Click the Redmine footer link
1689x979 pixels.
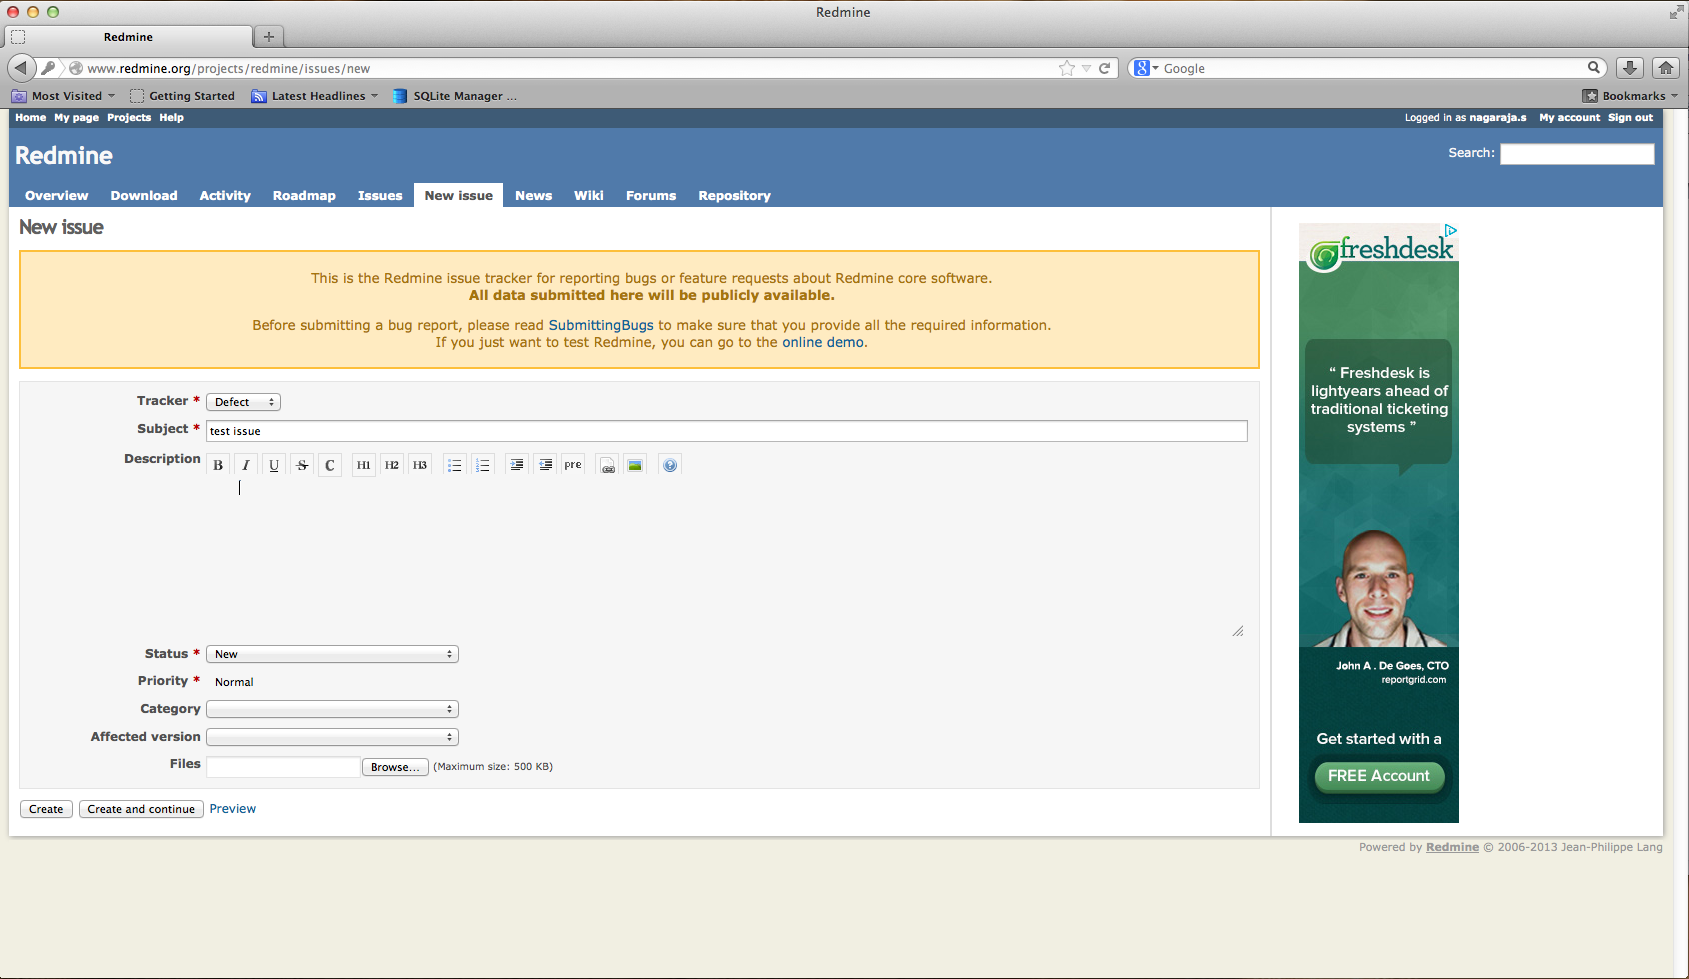pyautogui.click(x=1452, y=847)
